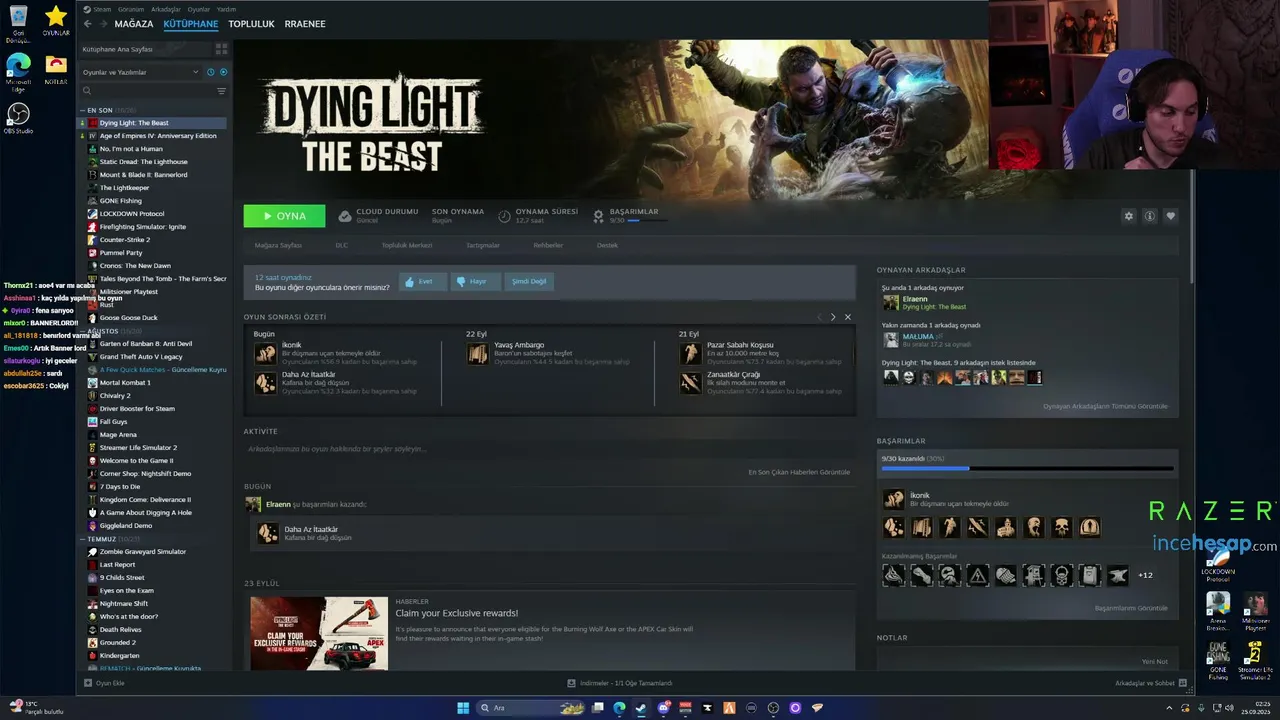Select Counter-Strike 2 in library
This screenshot has width=1280, height=720.
pyautogui.click(x=125, y=240)
